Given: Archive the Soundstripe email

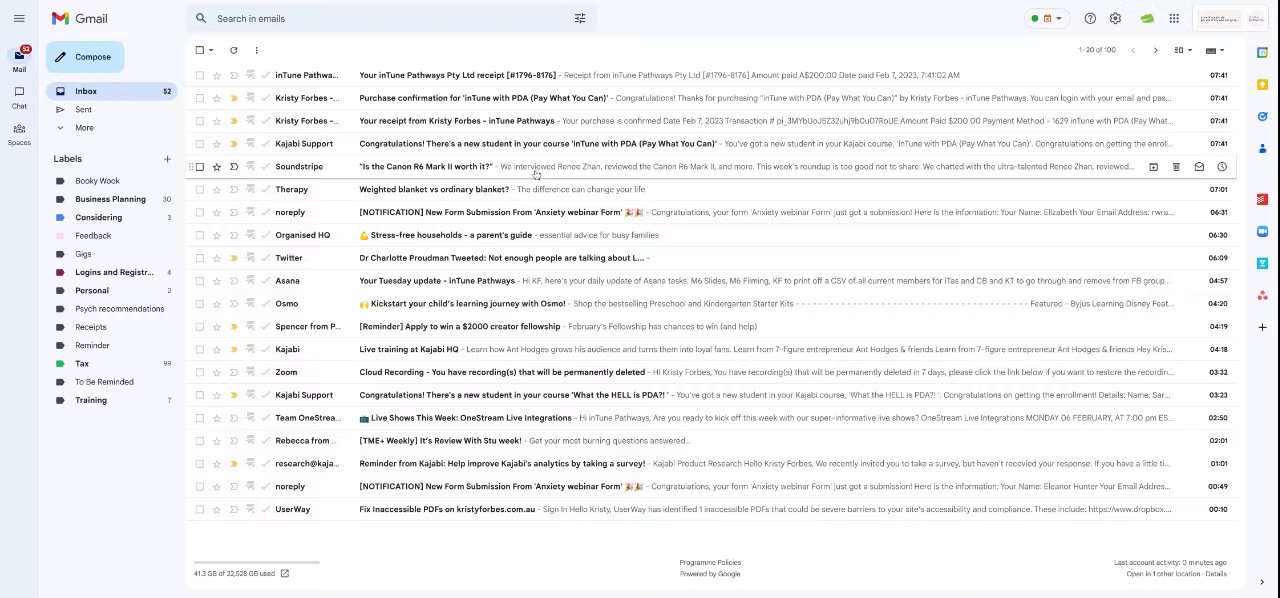Looking at the screenshot, I should 1153,167.
